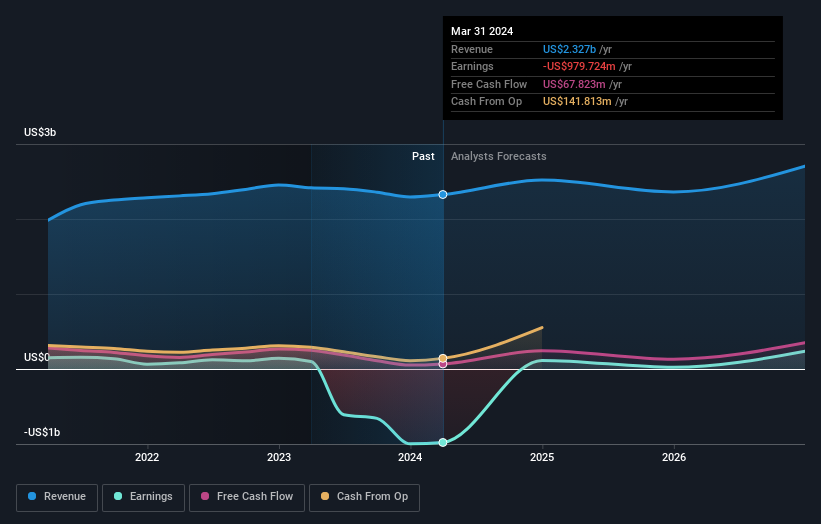The height and width of the screenshot is (524, 821).
Task: Click the Past section label
Action: click(423, 157)
